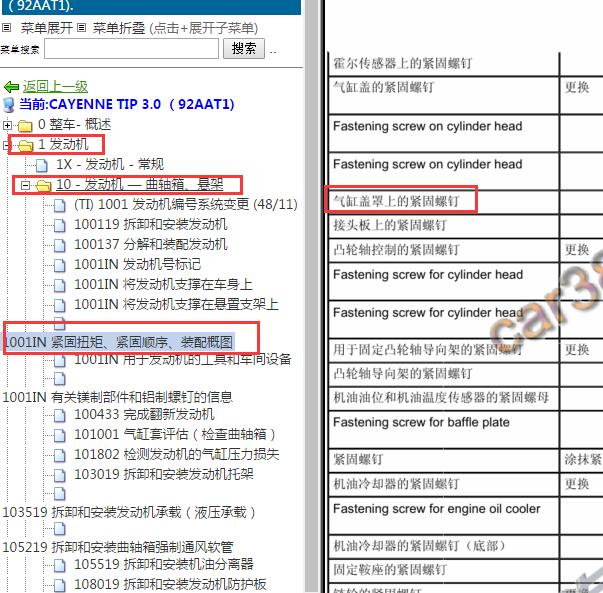Screen dimensions: 603x593
Task: Collapse the 1 发动机 folder node
Action: point(6,145)
